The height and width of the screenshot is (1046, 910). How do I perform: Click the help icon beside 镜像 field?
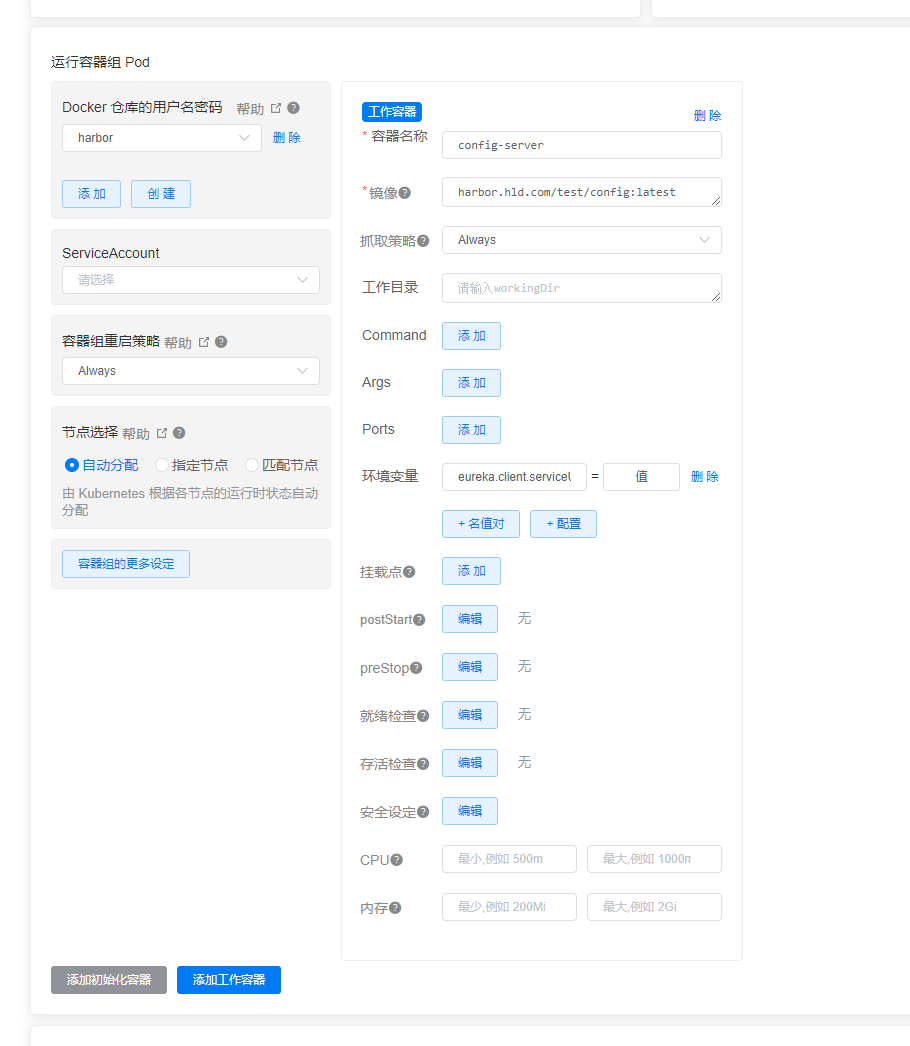pyautogui.click(x=406, y=191)
